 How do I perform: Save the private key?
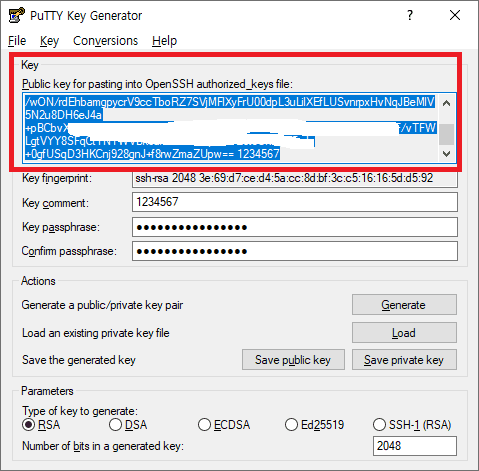pos(404,360)
